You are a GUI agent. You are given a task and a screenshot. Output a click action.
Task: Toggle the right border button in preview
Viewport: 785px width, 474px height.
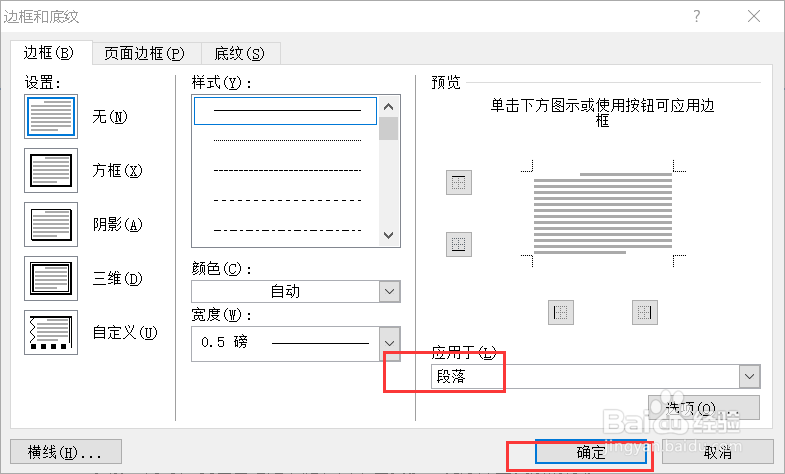point(645,312)
